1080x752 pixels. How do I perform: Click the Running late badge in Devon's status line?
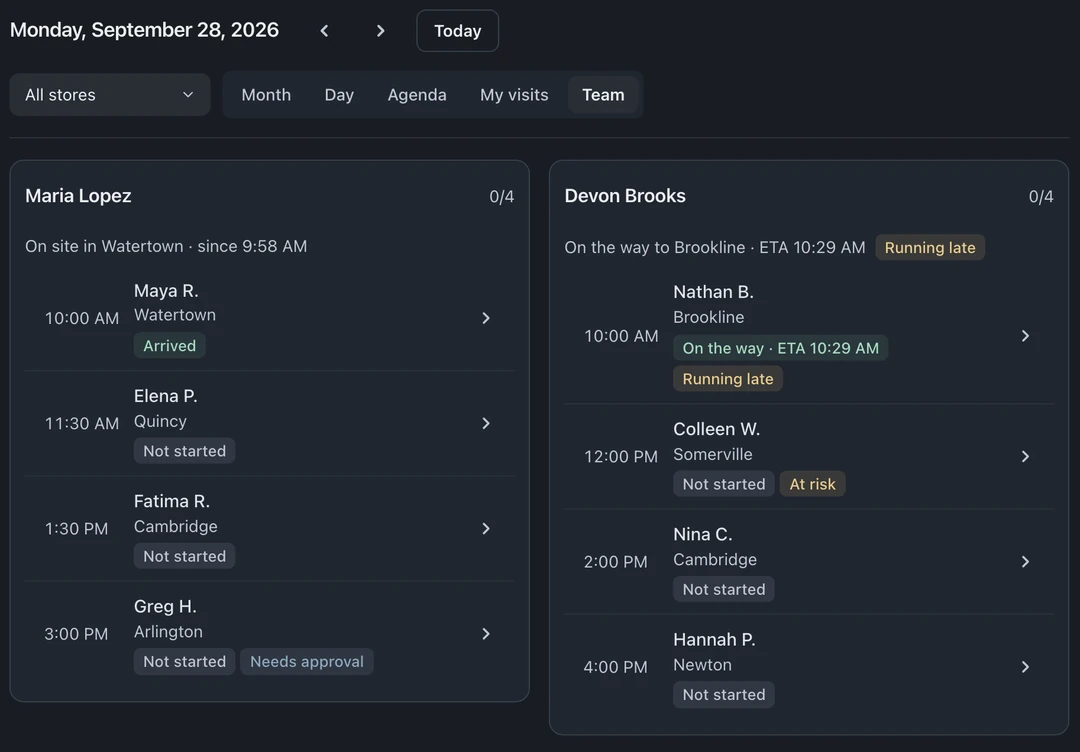930,248
